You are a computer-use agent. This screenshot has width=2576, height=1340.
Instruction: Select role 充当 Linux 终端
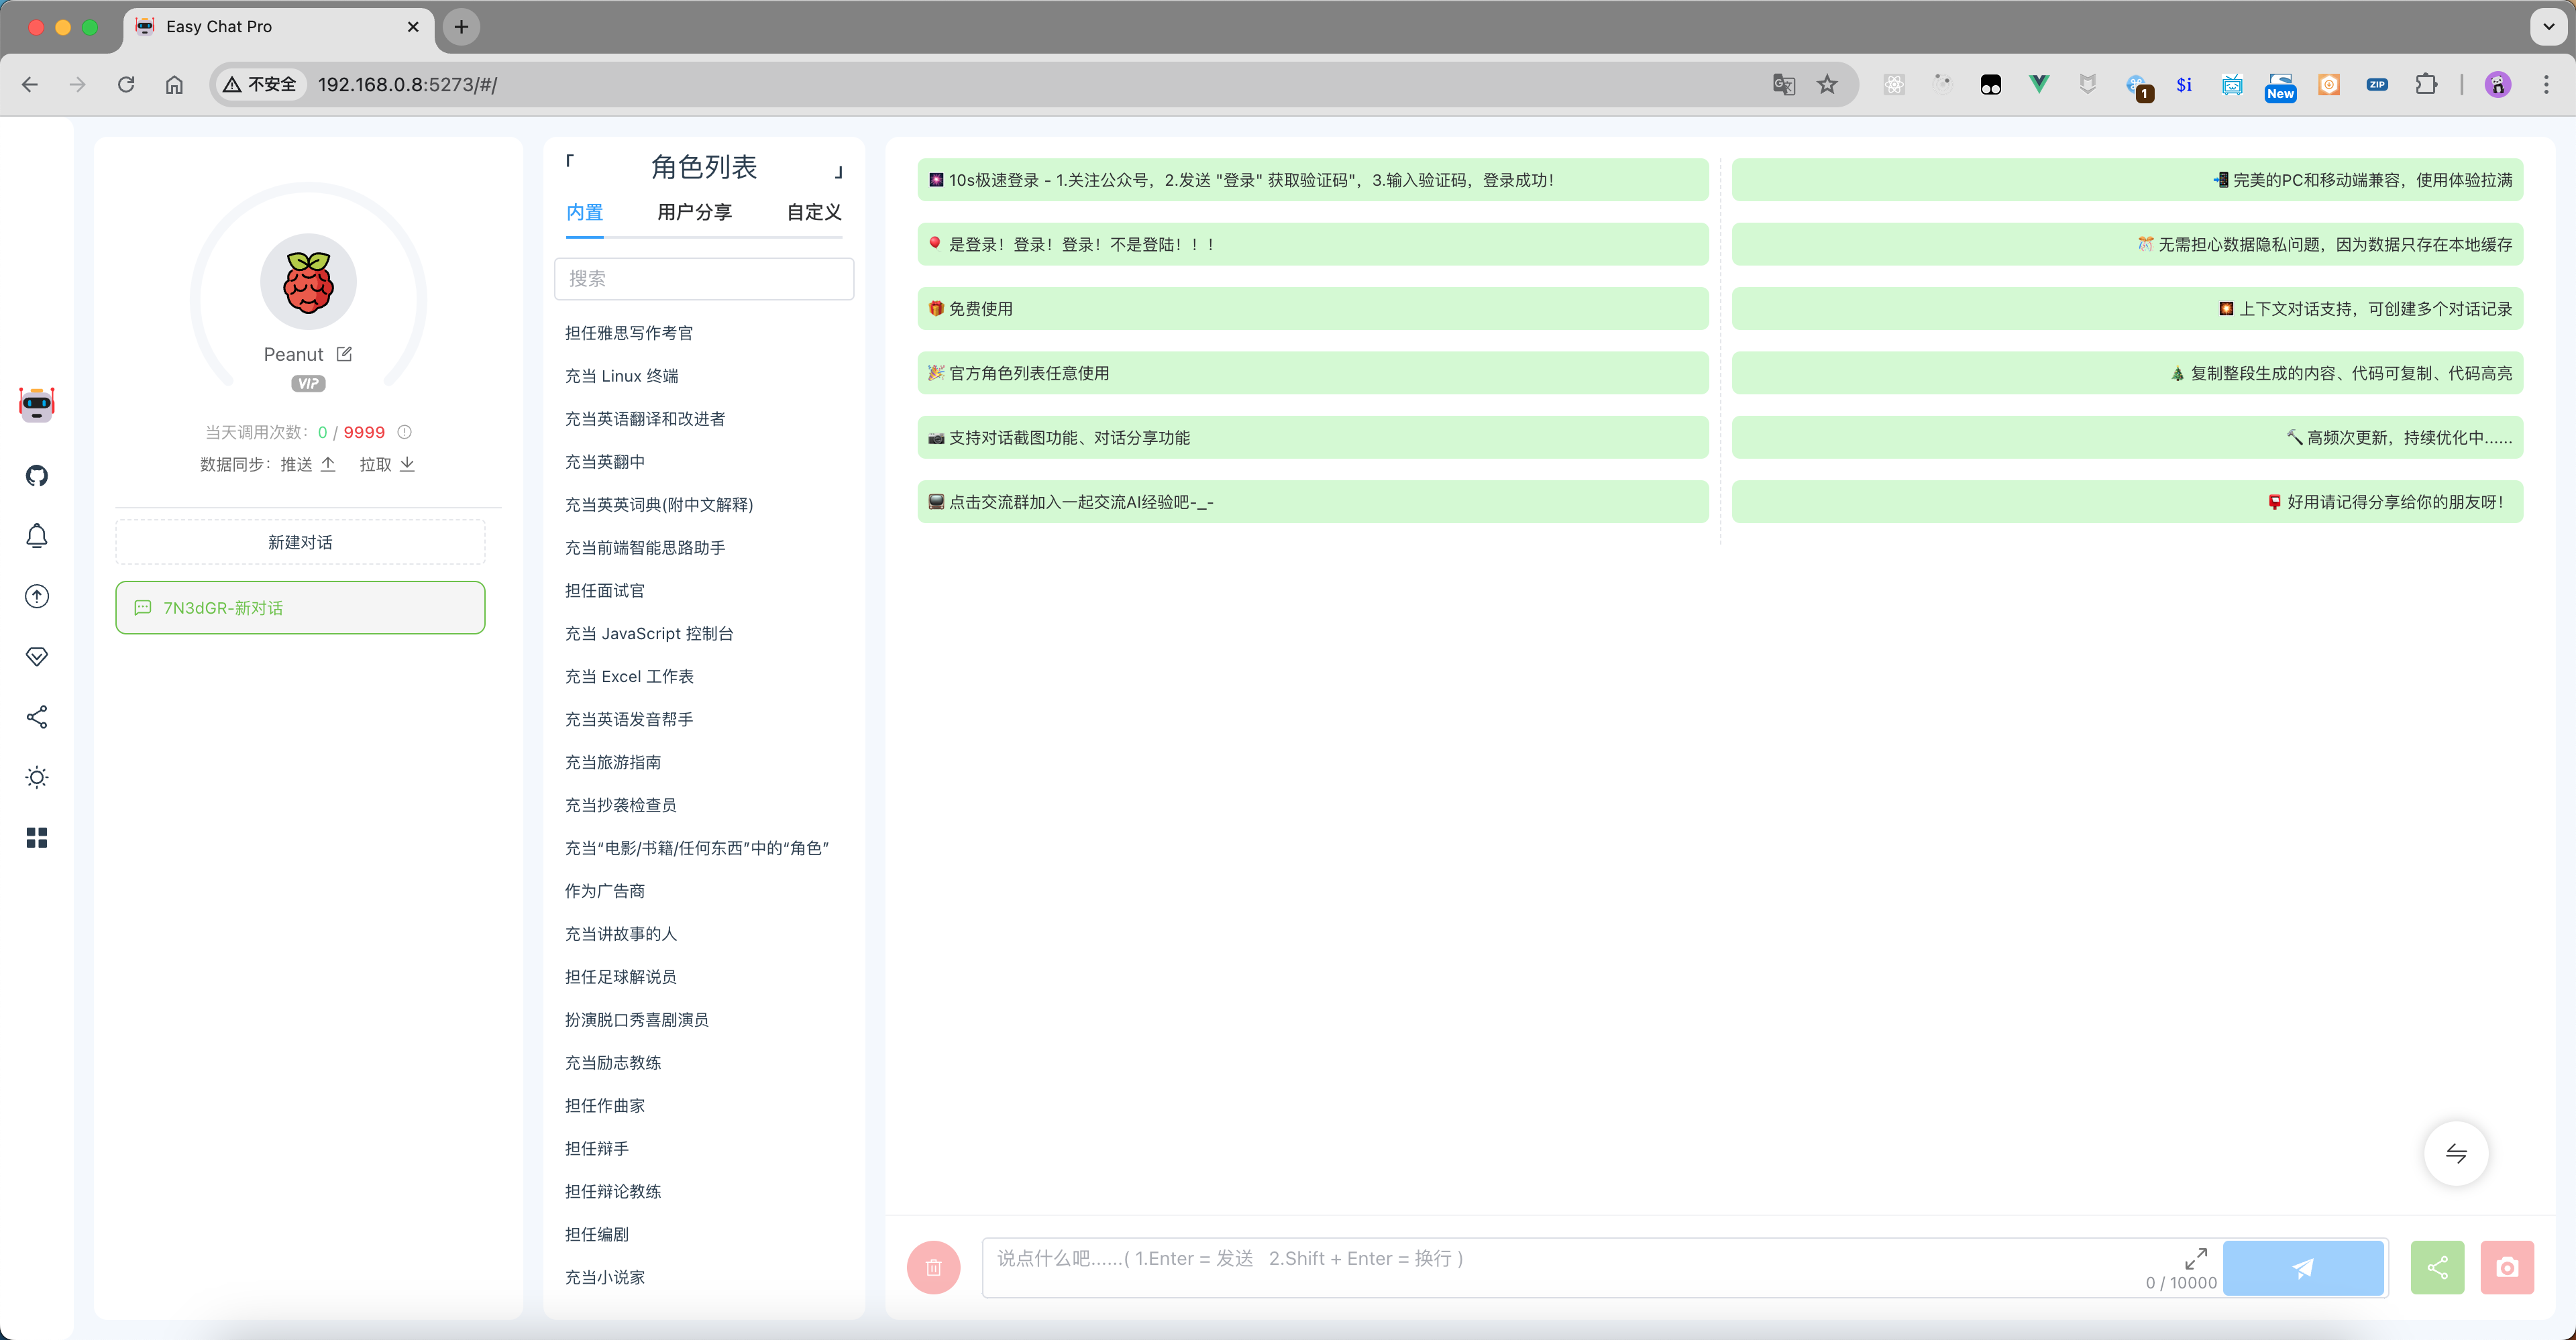(621, 376)
